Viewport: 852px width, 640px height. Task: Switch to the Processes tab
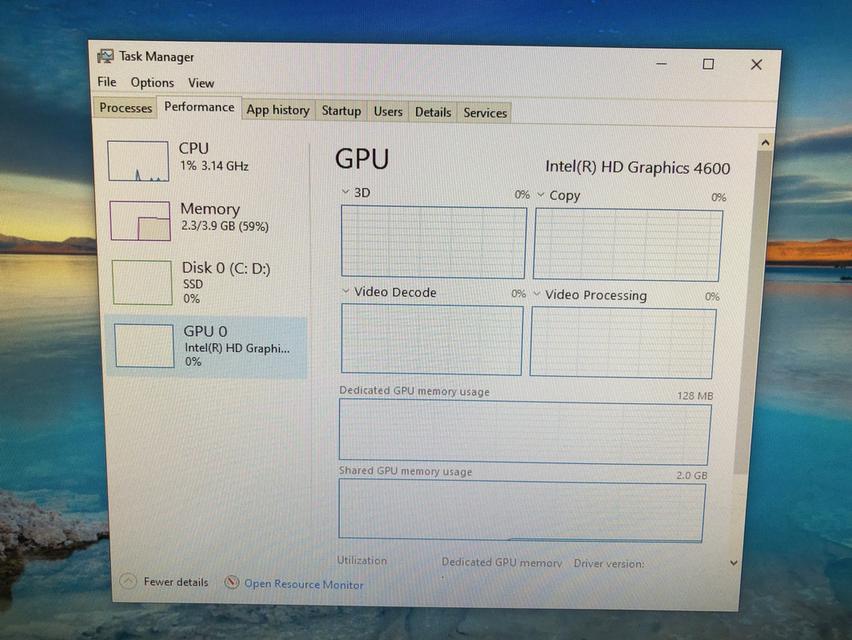(126, 108)
